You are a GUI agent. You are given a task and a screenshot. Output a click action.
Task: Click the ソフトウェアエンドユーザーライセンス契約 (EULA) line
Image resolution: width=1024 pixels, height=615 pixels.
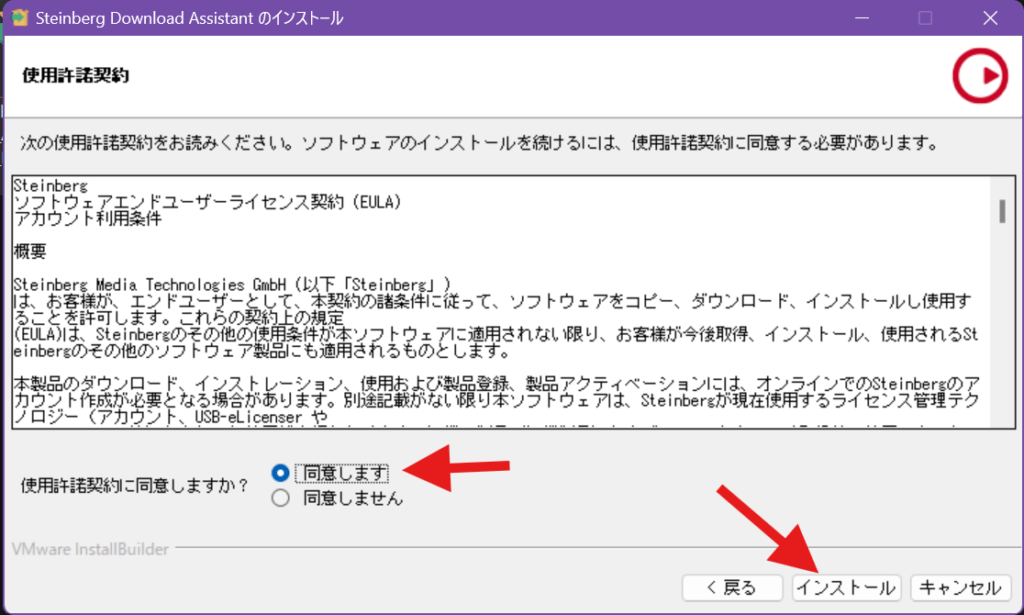pos(207,202)
